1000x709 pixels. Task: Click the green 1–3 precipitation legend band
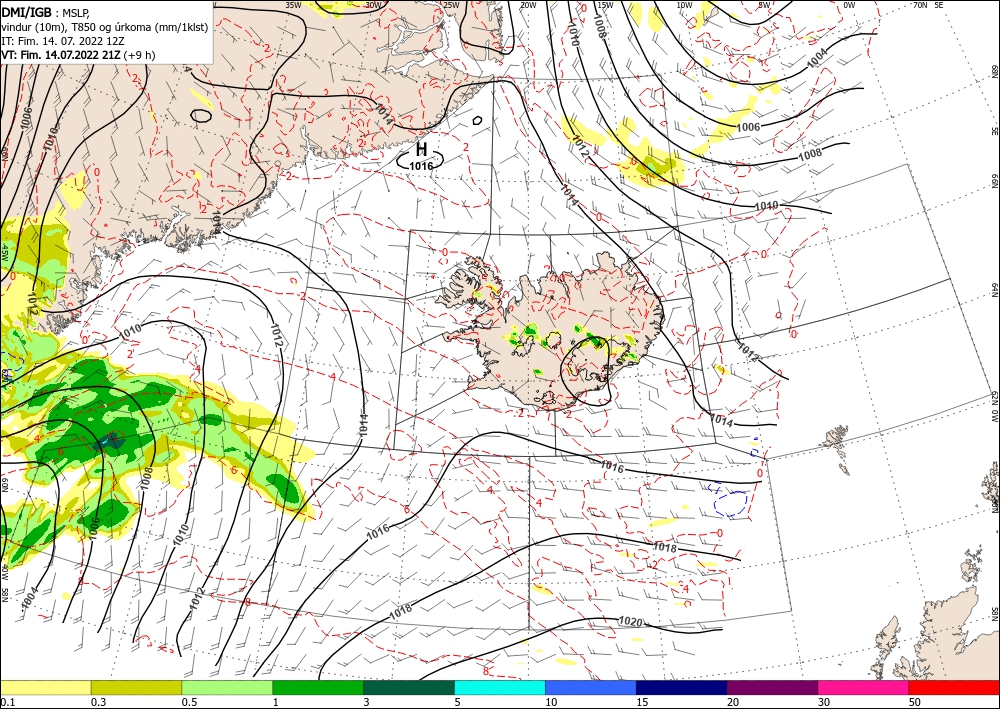pyautogui.click(x=318, y=687)
